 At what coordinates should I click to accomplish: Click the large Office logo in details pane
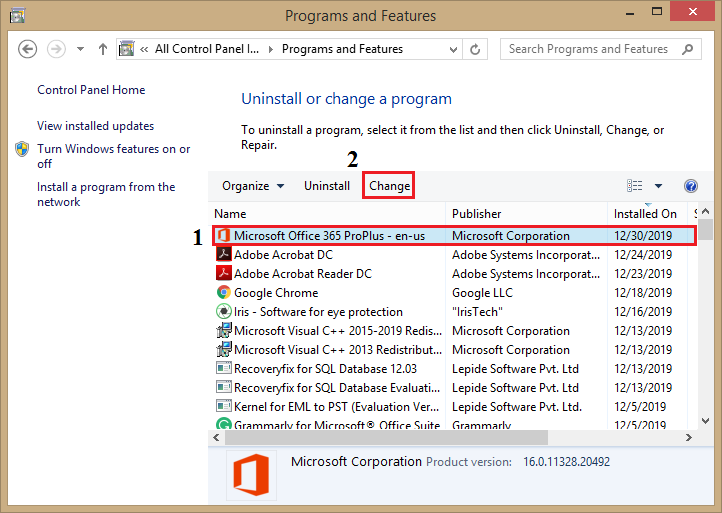pyautogui.click(x=251, y=475)
